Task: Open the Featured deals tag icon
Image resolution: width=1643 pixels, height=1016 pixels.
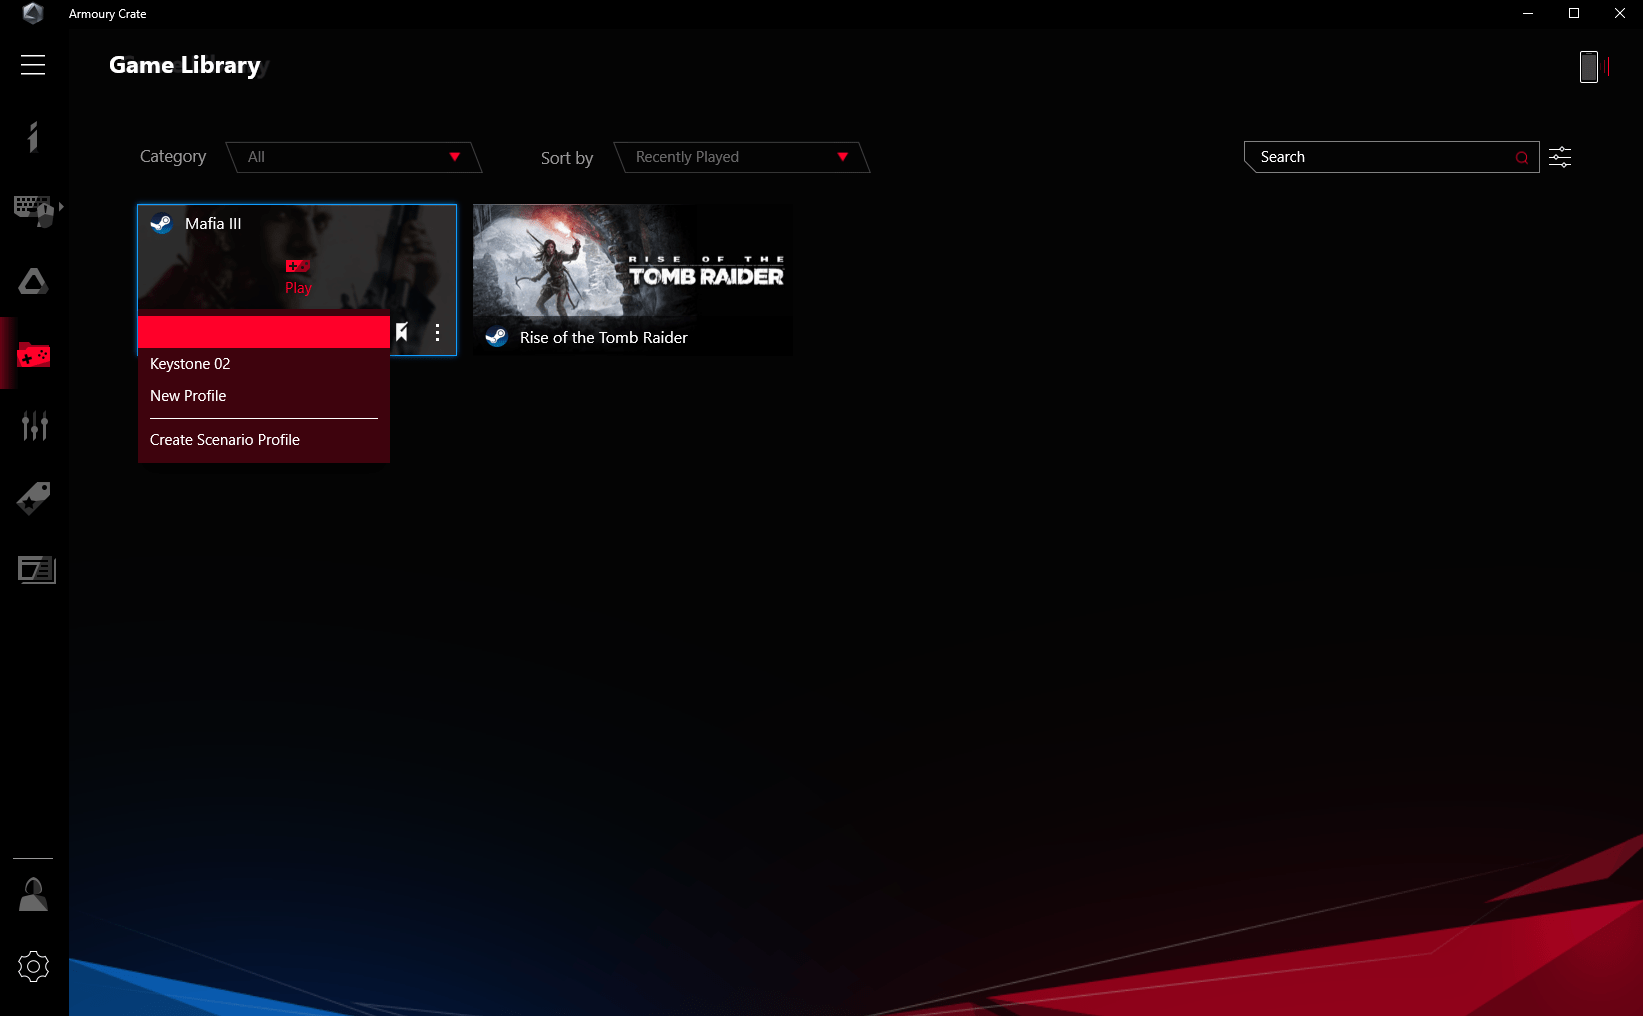Action: point(33,498)
